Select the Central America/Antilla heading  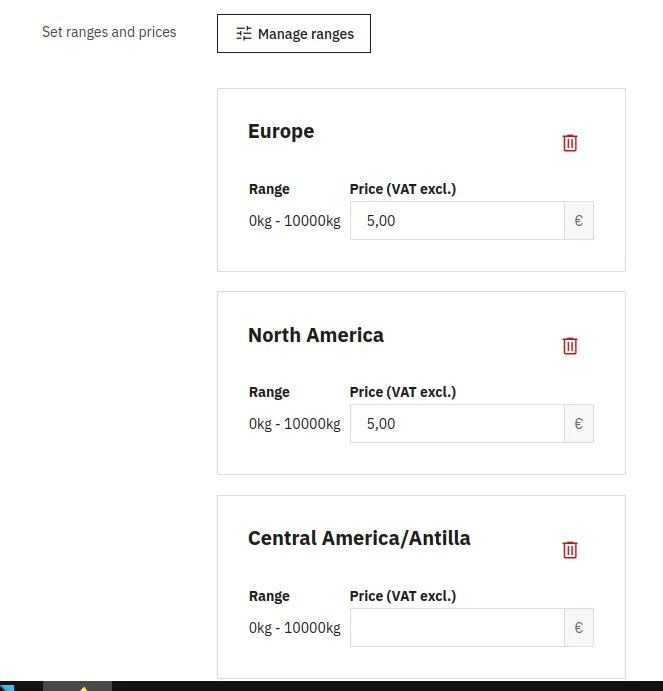[x=359, y=539]
